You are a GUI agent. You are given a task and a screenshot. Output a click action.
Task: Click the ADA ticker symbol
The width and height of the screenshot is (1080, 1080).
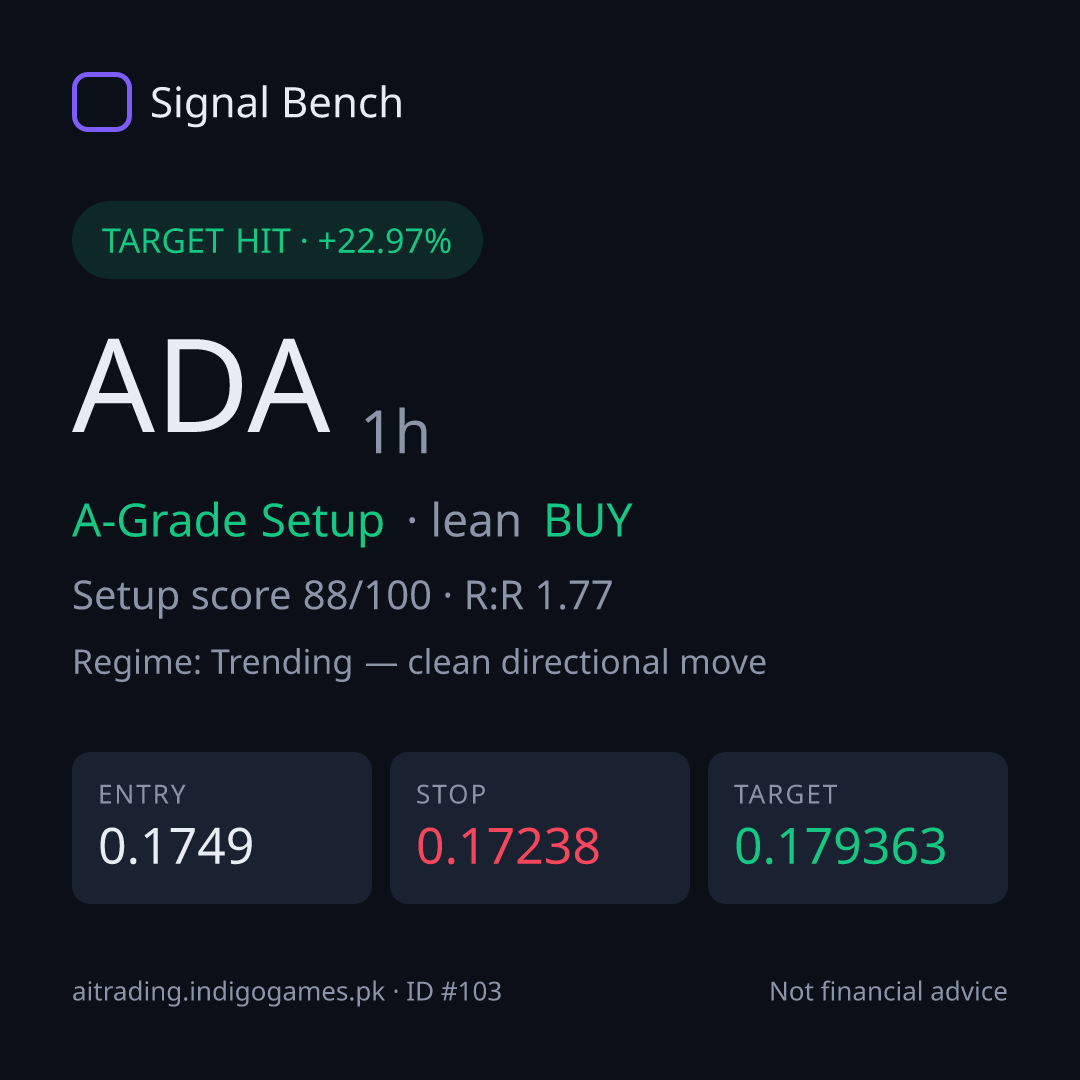(x=201, y=385)
